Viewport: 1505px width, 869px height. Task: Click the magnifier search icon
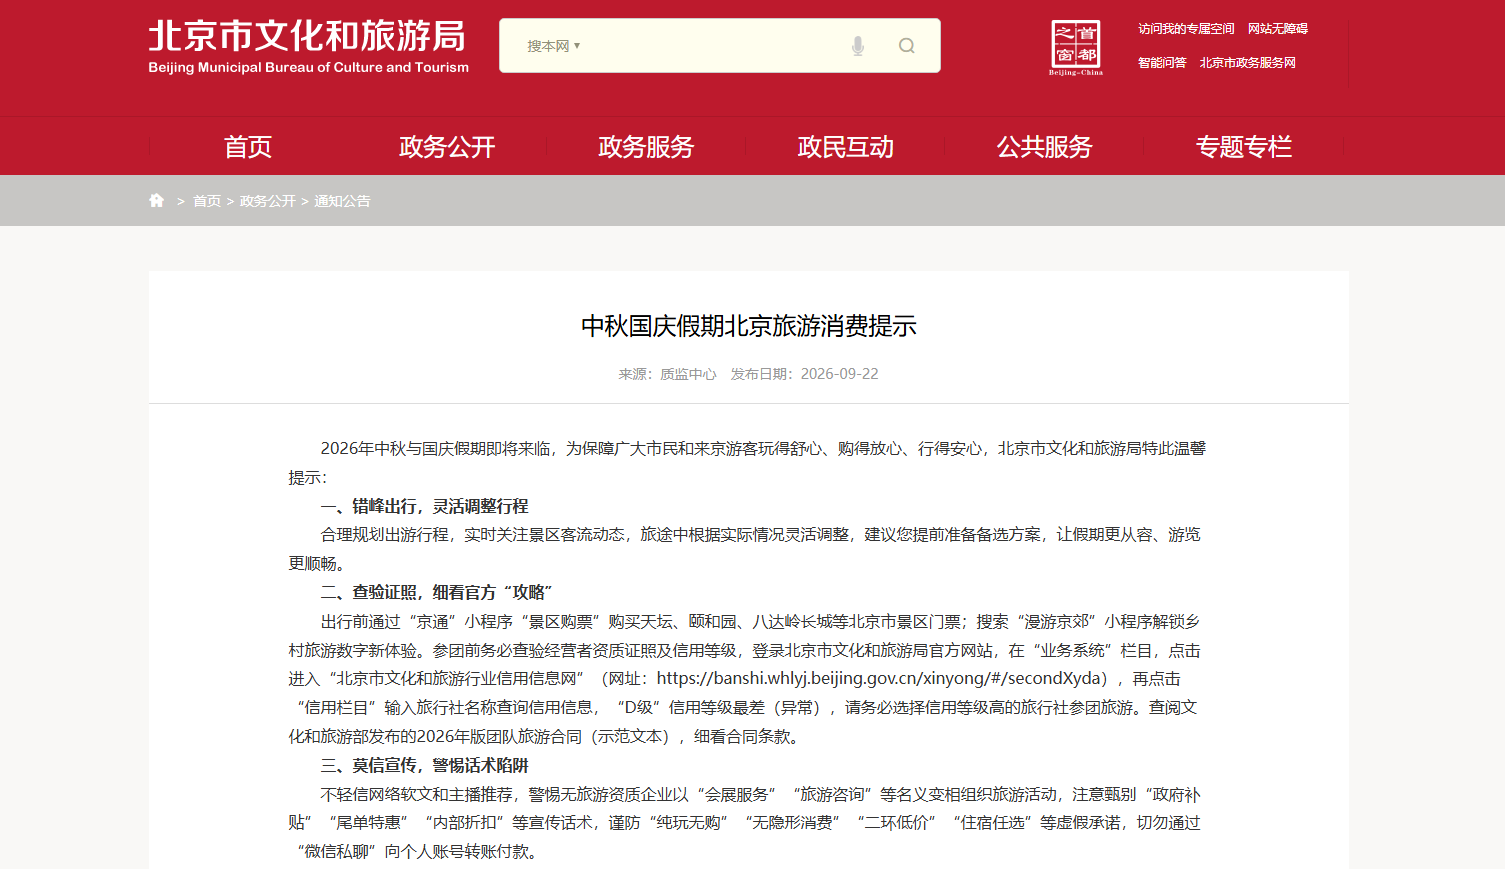pyautogui.click(x=907, y=46)
